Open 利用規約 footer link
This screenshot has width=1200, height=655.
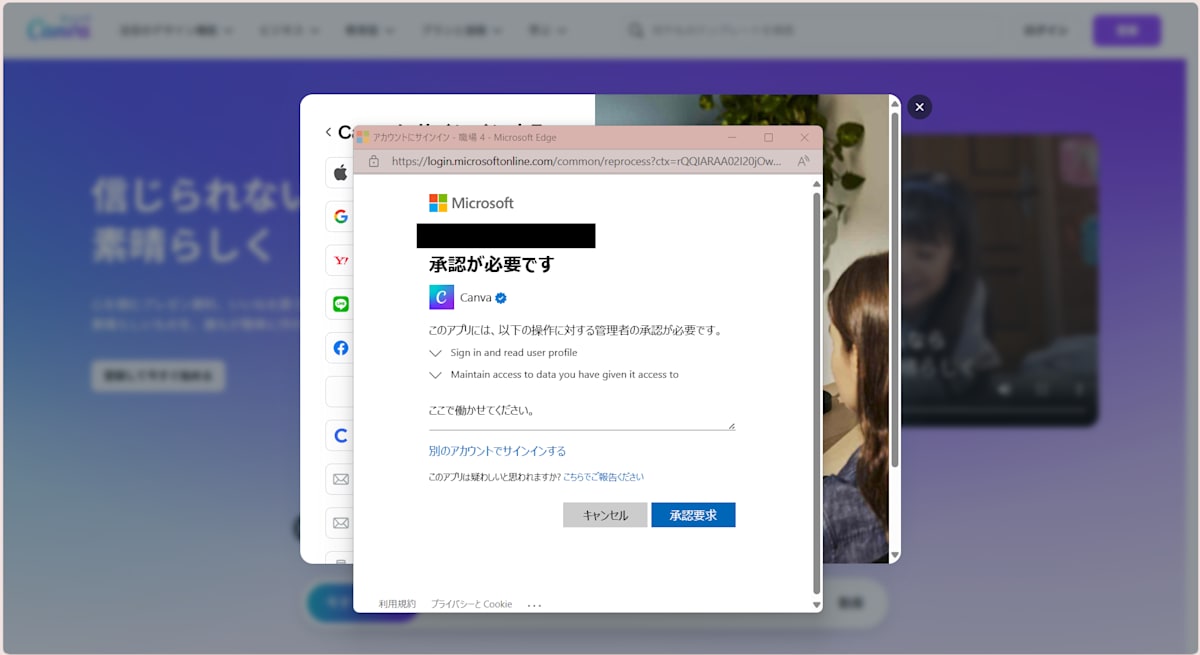pos(397,604)
